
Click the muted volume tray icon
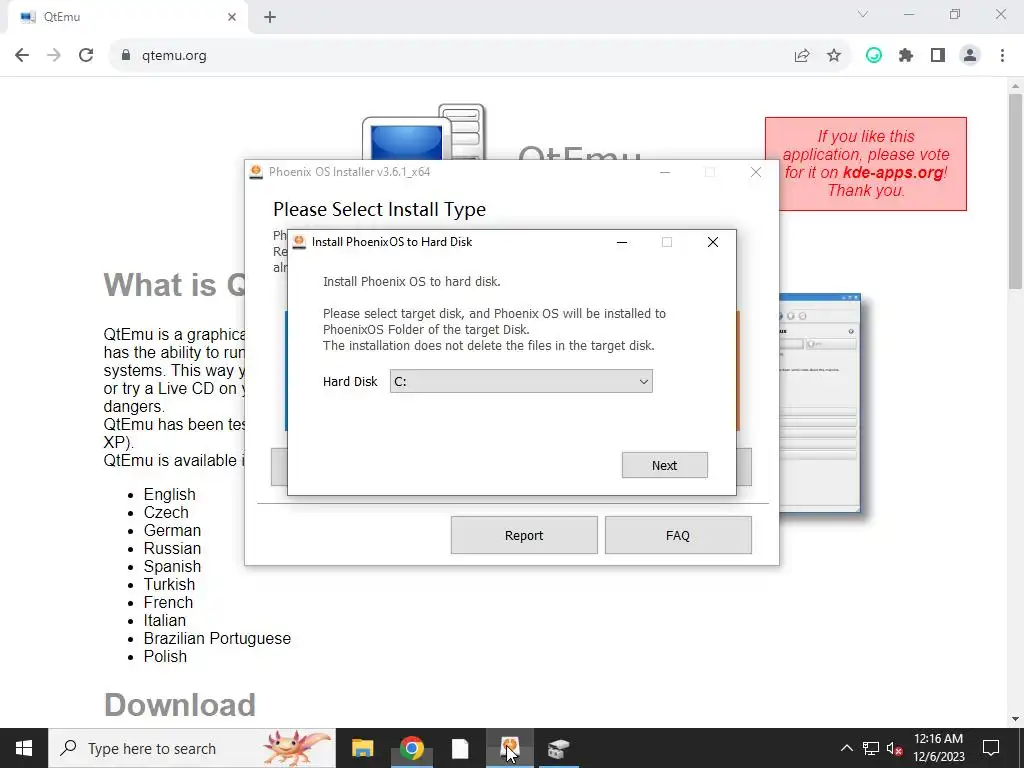click(x=895, y=748)
